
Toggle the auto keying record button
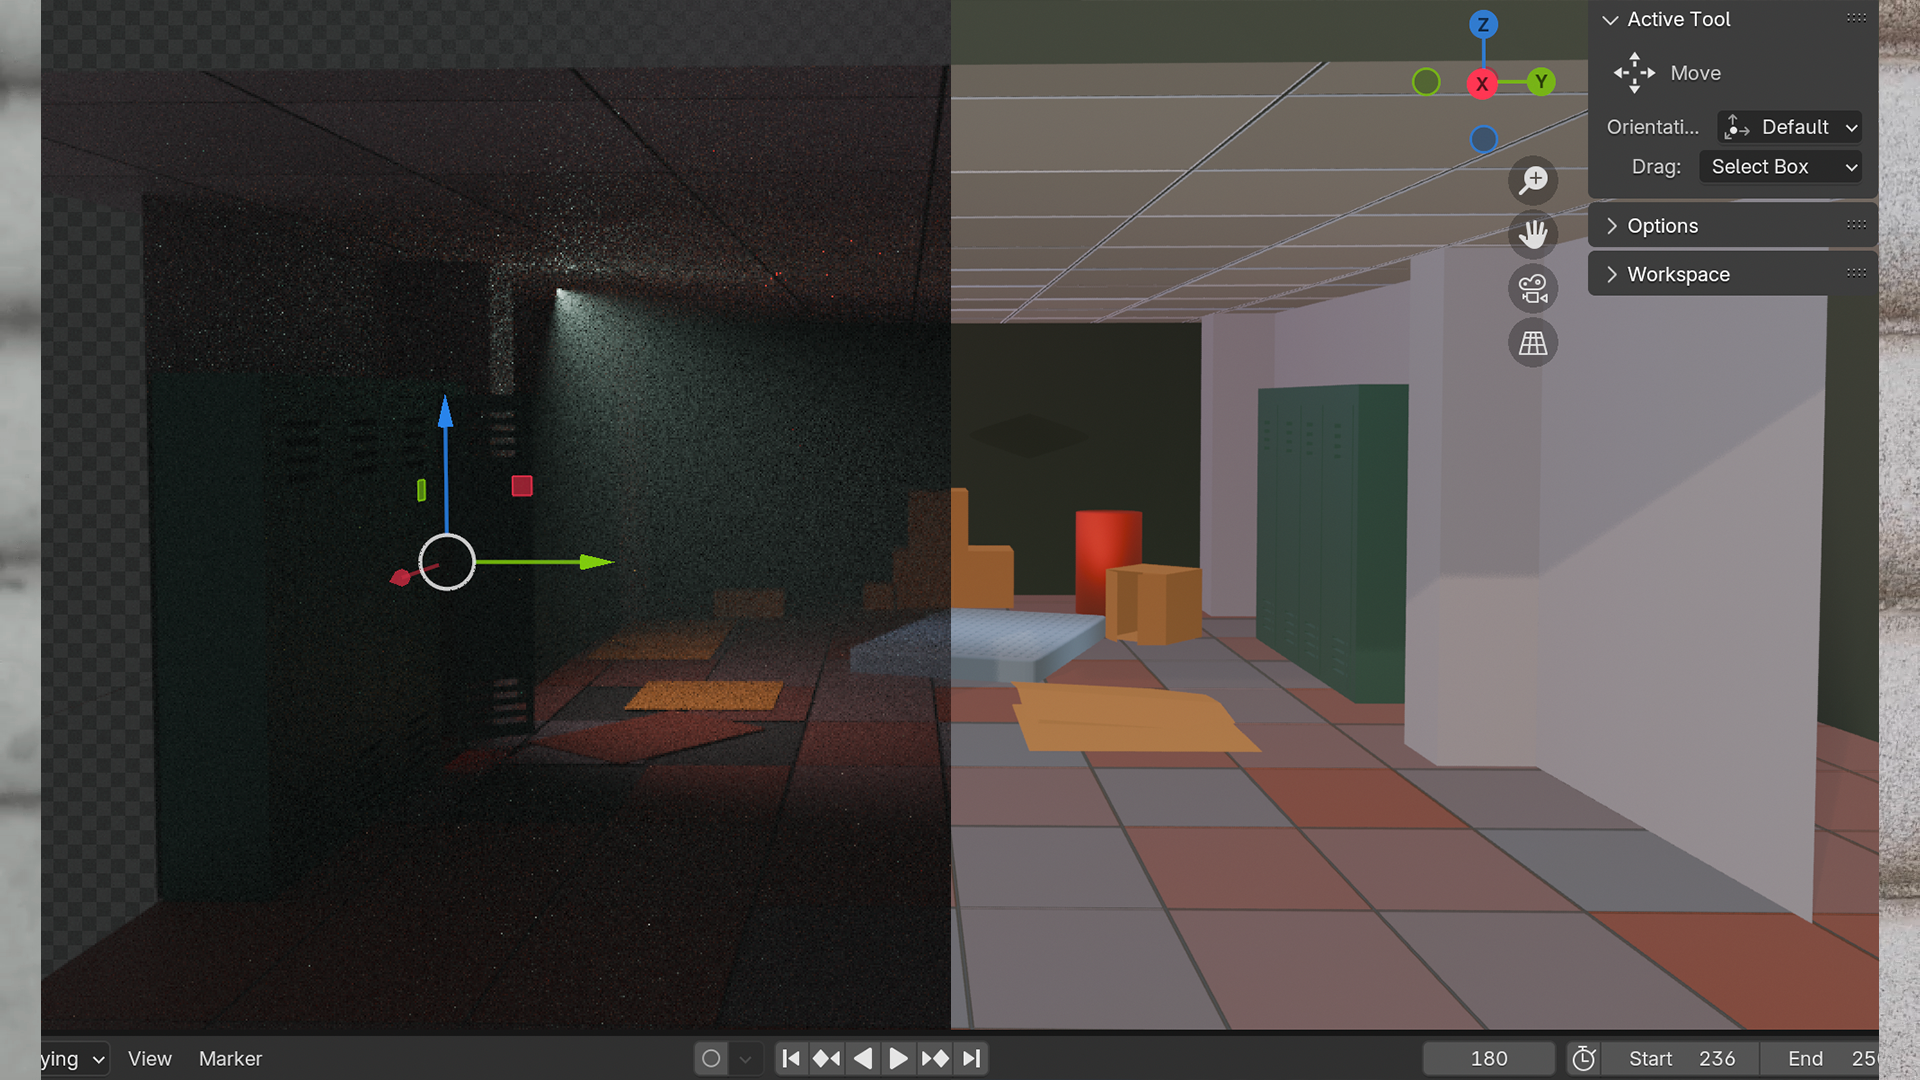(711, 1058)
